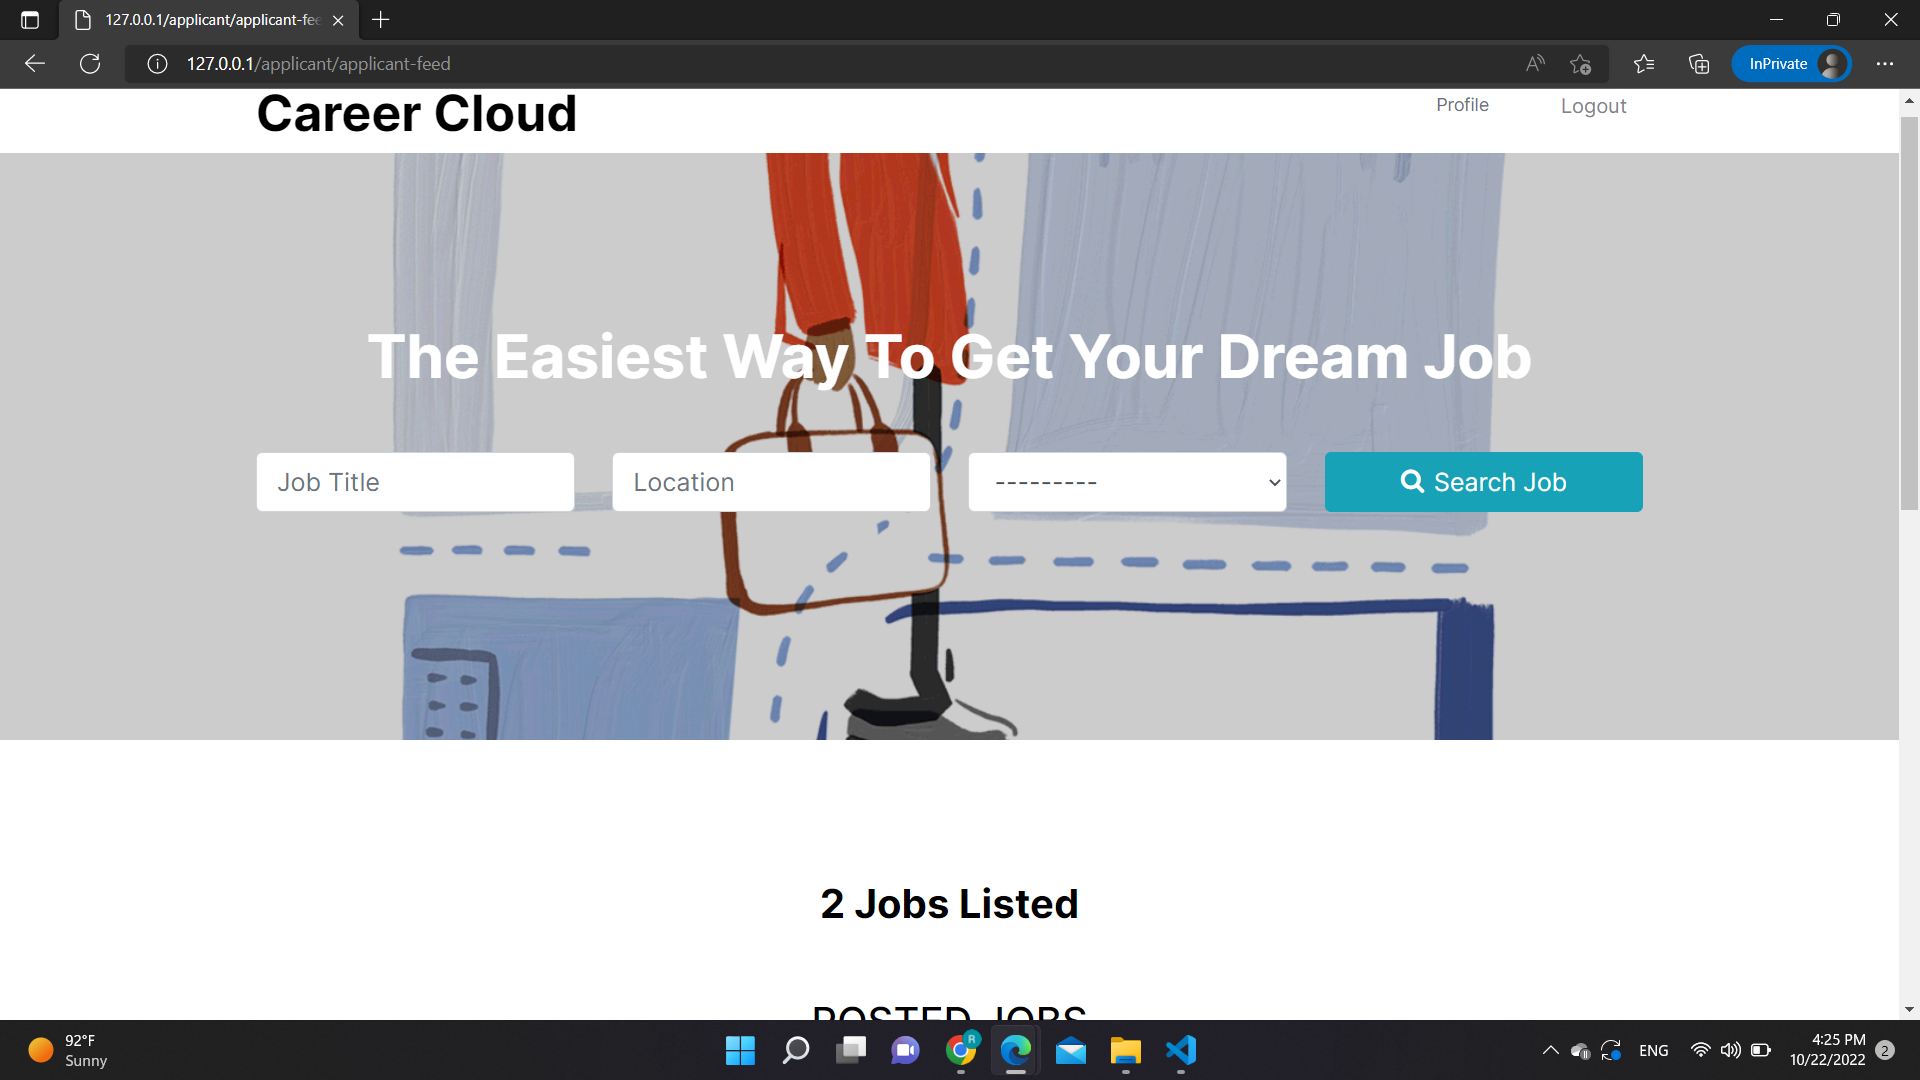Viewport: 1920px width, 1080px height.
Task: Expand hidden icons in the system tray
Action: [x=1550, y=1051]
